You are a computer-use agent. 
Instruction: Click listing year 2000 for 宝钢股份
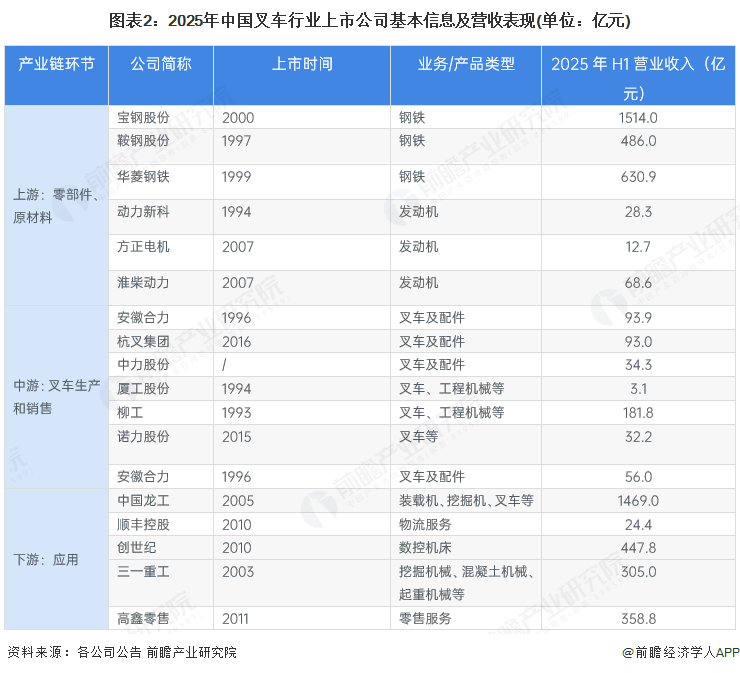(238, 118)
